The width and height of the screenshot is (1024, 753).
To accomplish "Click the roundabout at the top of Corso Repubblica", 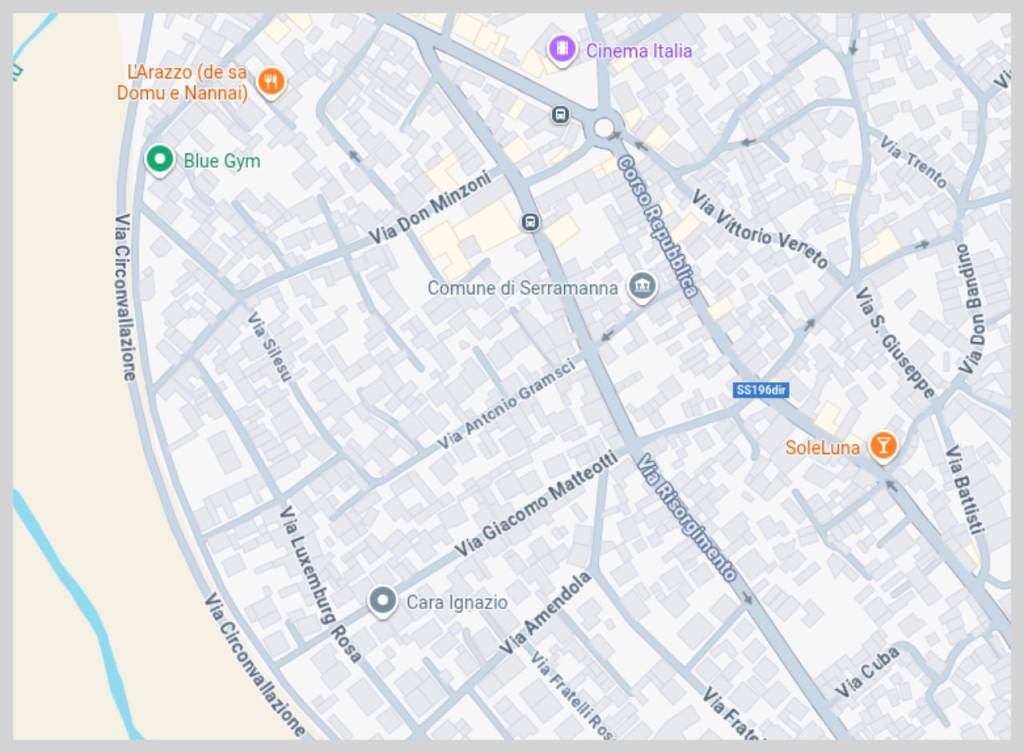I will click(x=604, y=127).
